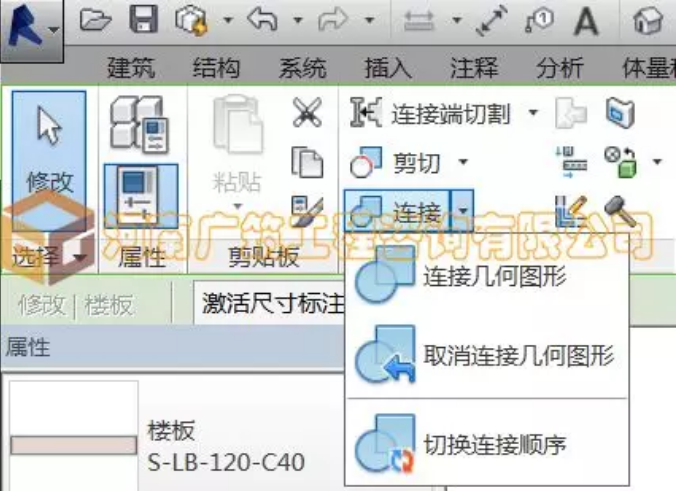Click the Remove Paint icon
This screenshot has width=676, height=491.
tap(620, 163)
